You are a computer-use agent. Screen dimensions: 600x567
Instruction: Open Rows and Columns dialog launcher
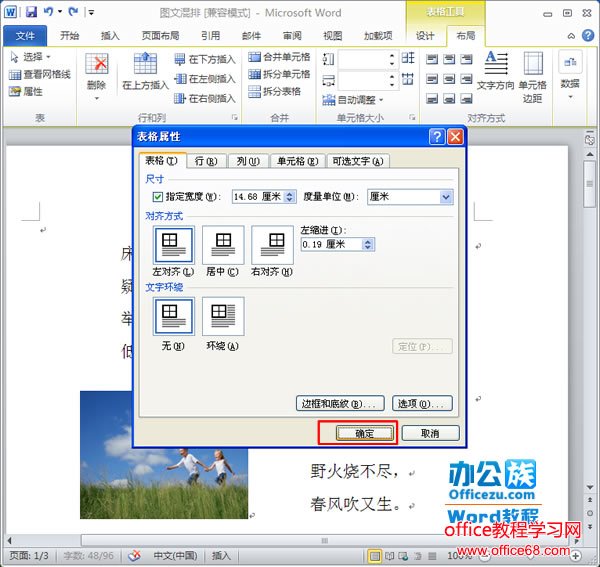pos(235,117)
